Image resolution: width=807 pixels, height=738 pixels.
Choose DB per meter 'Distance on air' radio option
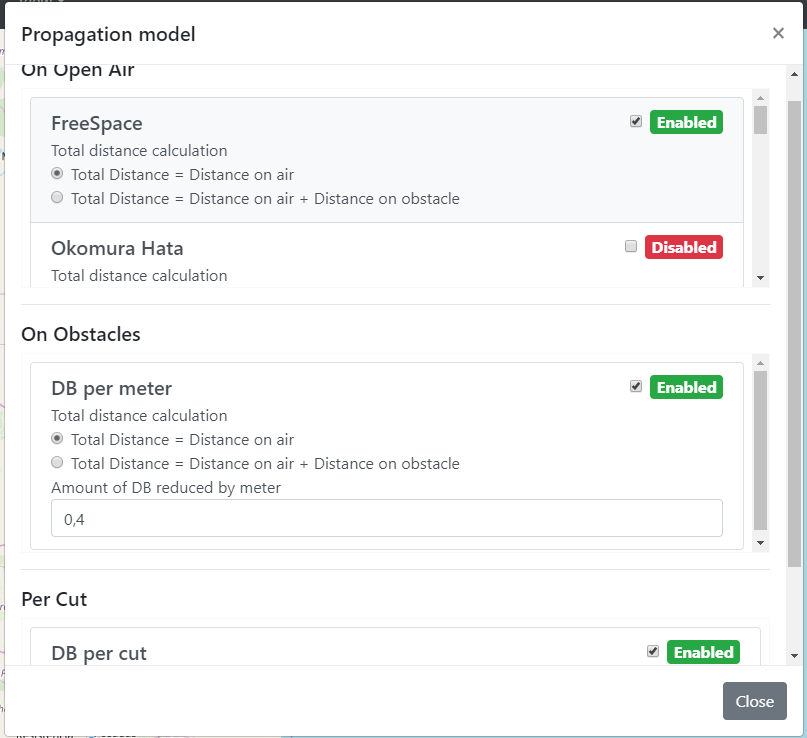(x=57, y=438)
